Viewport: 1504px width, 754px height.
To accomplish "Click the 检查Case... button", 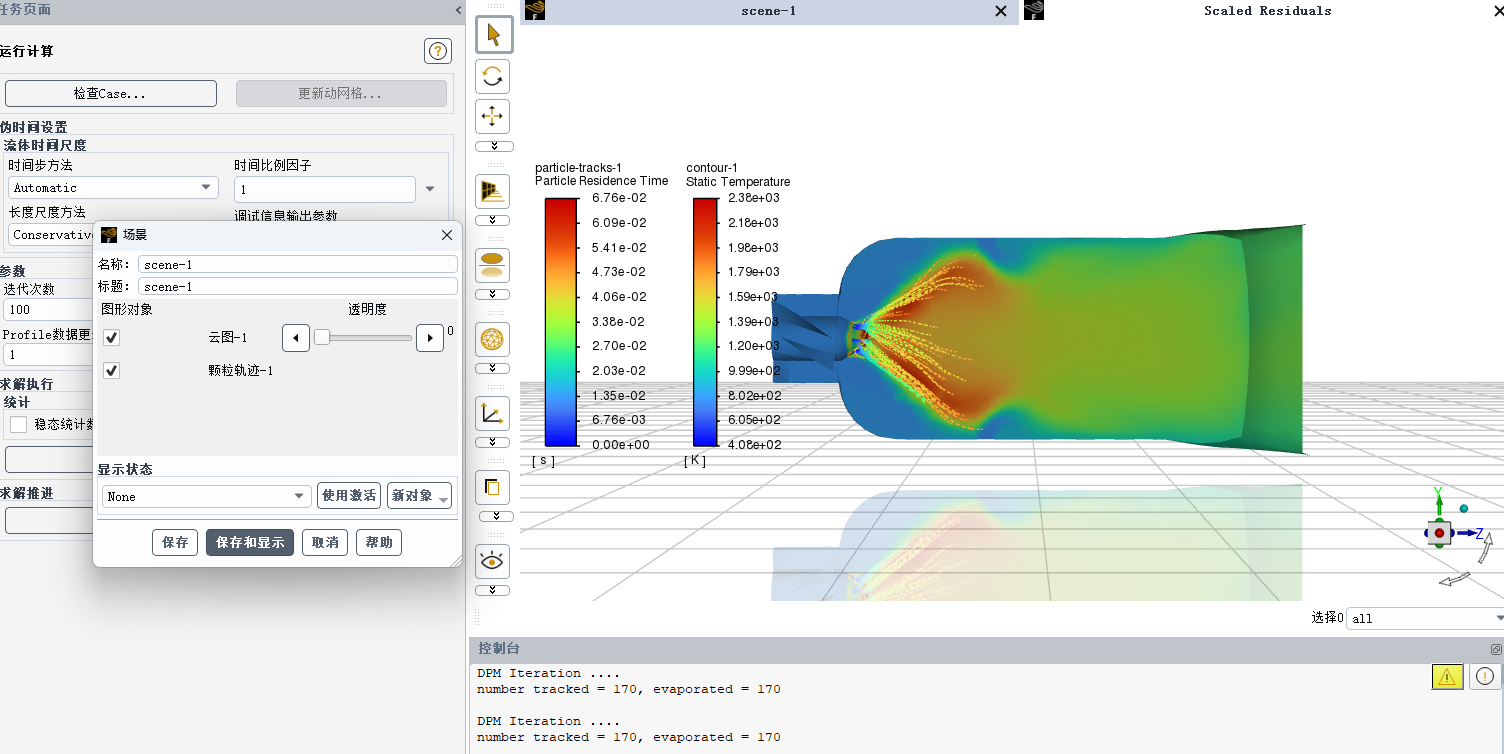I will [111, 93].
